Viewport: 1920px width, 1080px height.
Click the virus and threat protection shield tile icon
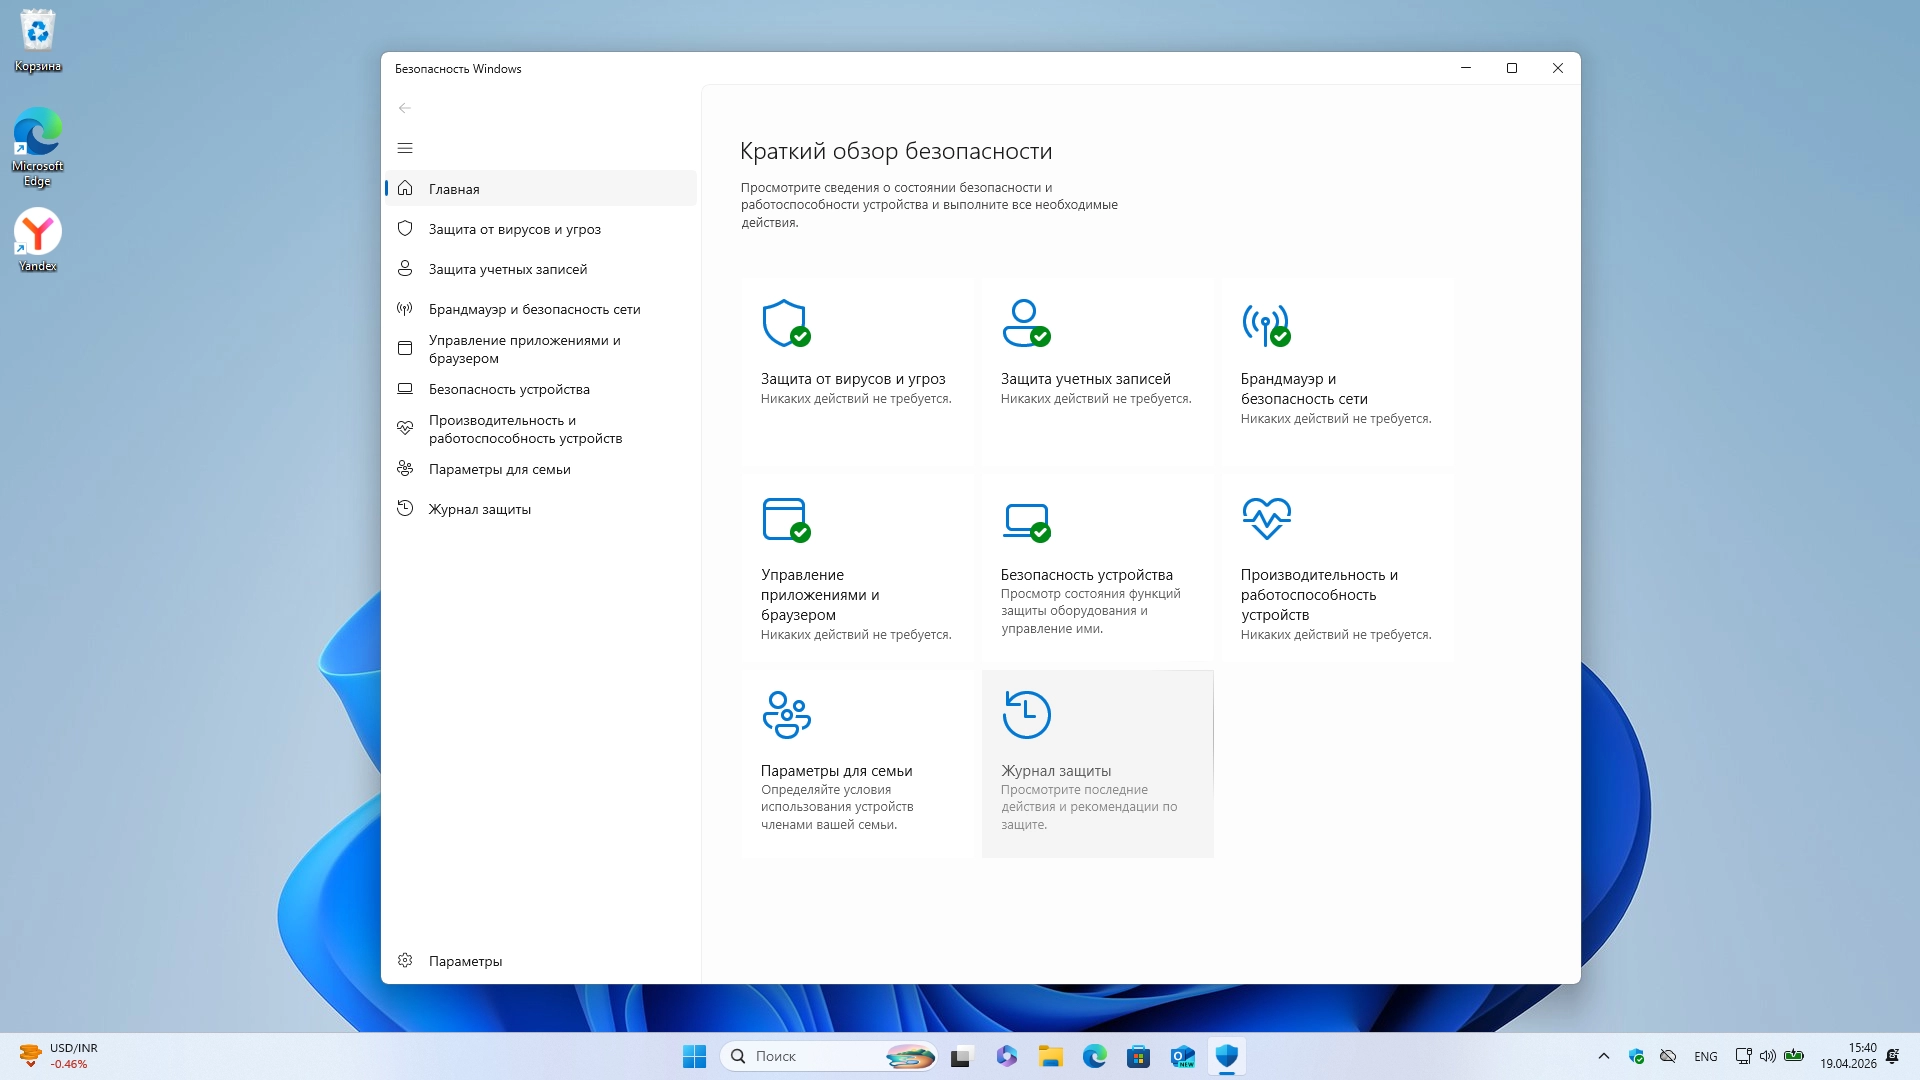785,323
